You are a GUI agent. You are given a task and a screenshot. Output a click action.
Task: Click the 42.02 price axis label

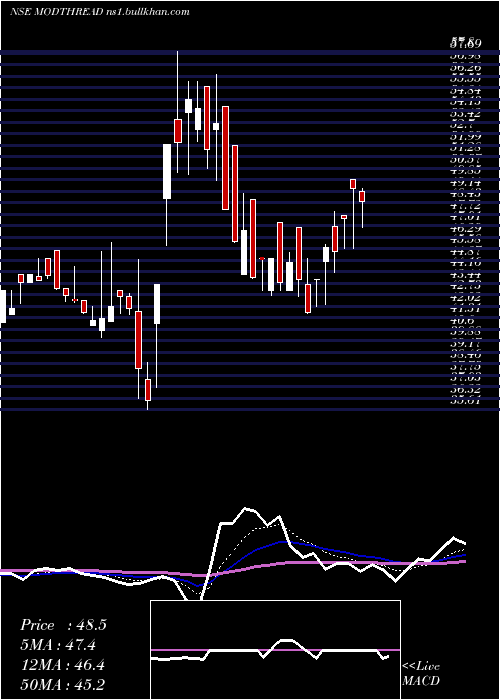pos(466,298)
